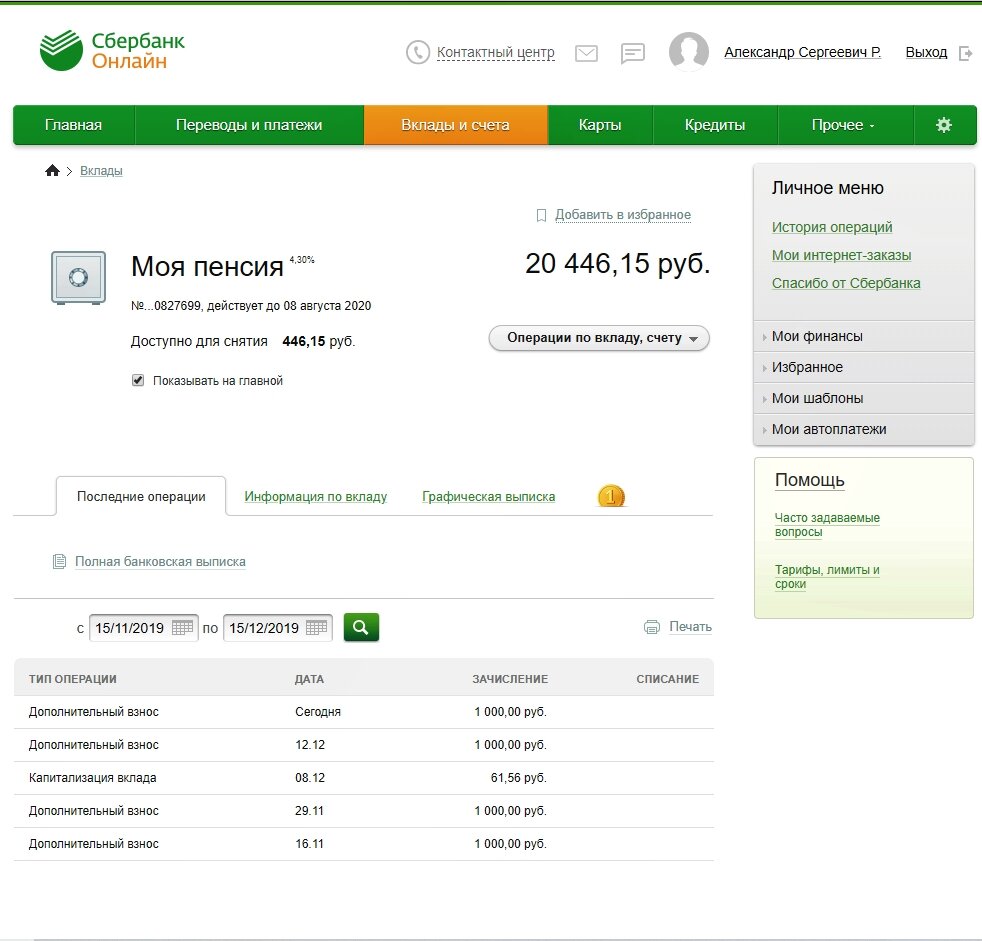Click the user avatar picture
Screen dimensions: 982x941
pos(688,51)
